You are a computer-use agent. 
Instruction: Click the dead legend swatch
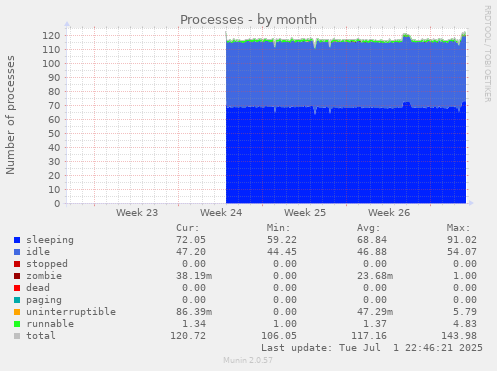(x=17, y=288)
